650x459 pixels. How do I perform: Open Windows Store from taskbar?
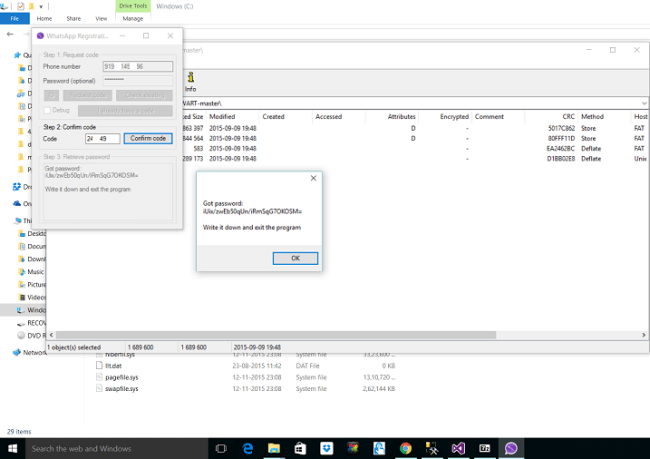[x=300, y=449]
